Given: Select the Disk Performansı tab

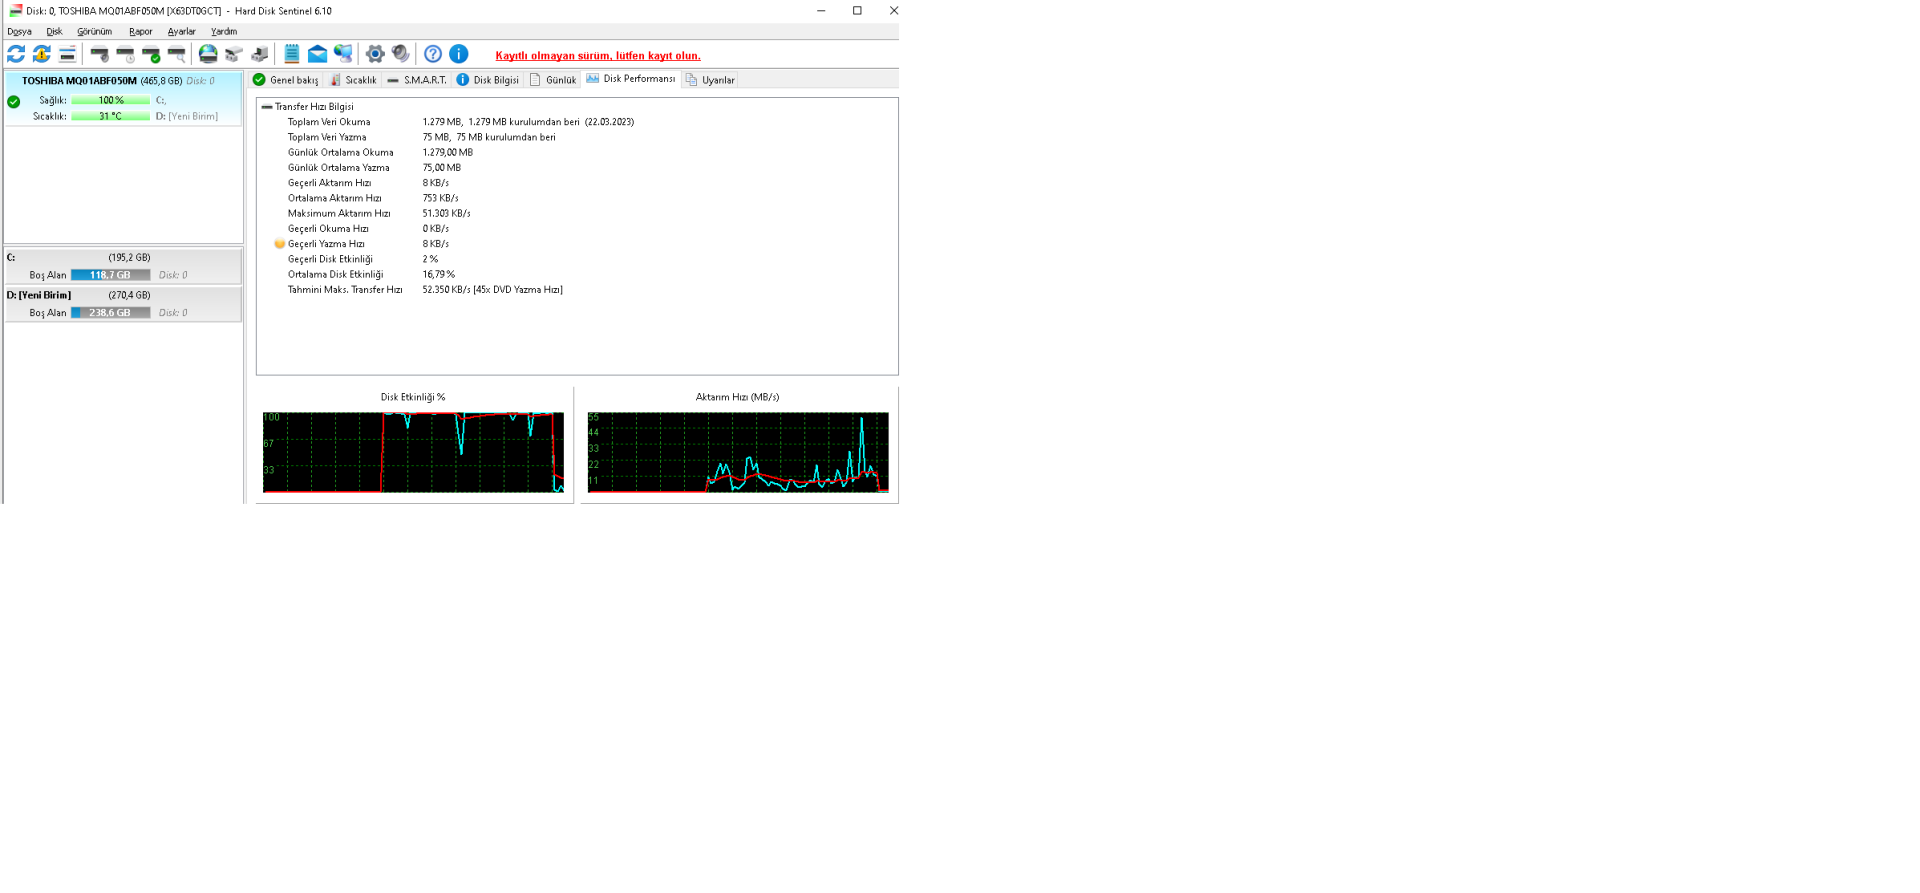Looking at the screenshot, I should [631, 79].
